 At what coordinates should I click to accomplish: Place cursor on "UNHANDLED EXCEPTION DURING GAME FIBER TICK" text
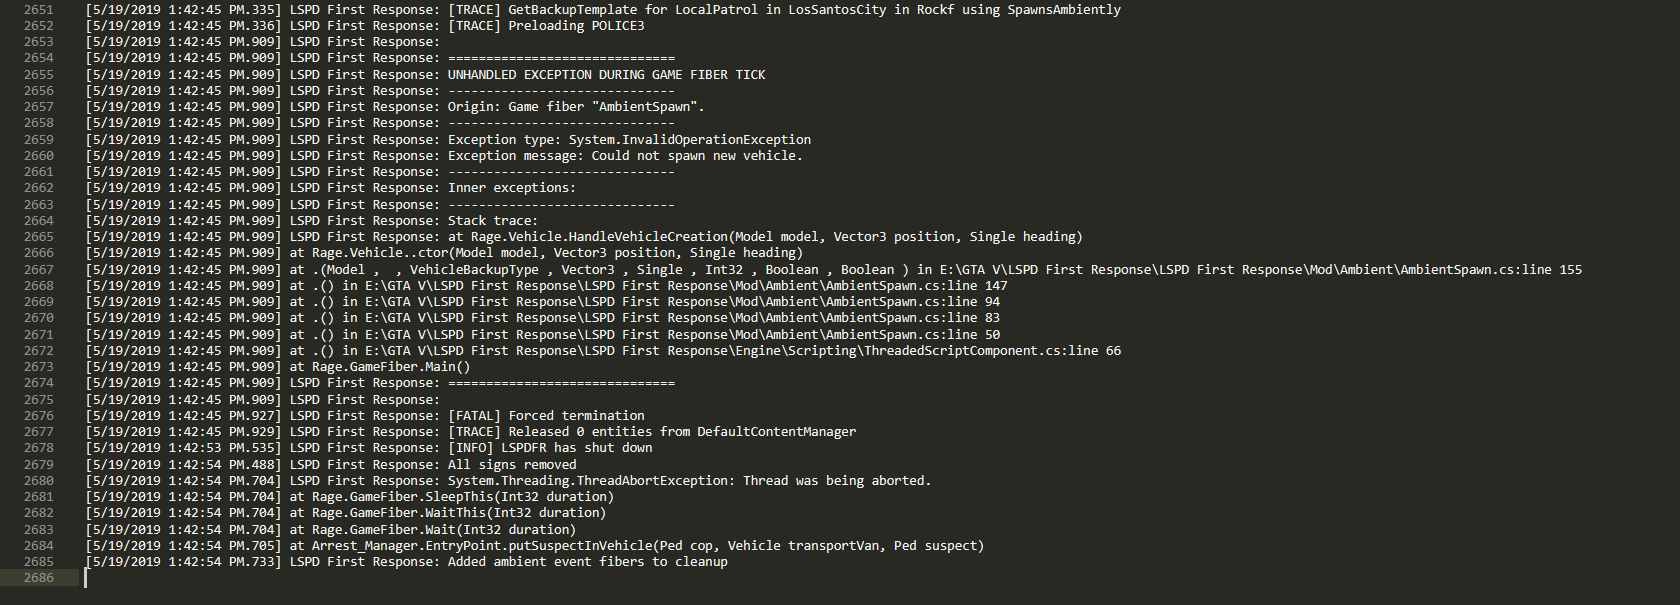coord(606,75)
